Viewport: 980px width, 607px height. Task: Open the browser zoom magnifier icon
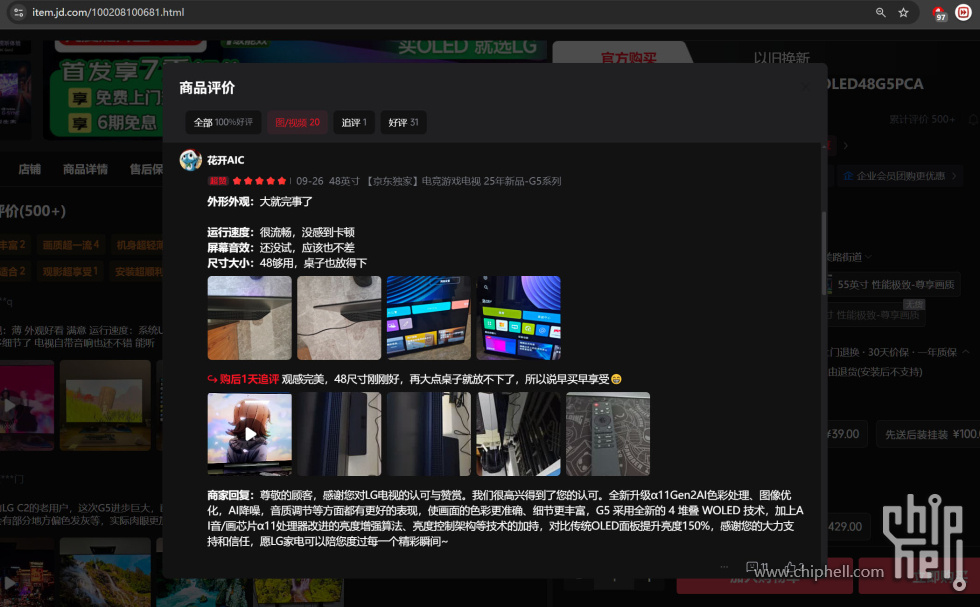point(881,13)
